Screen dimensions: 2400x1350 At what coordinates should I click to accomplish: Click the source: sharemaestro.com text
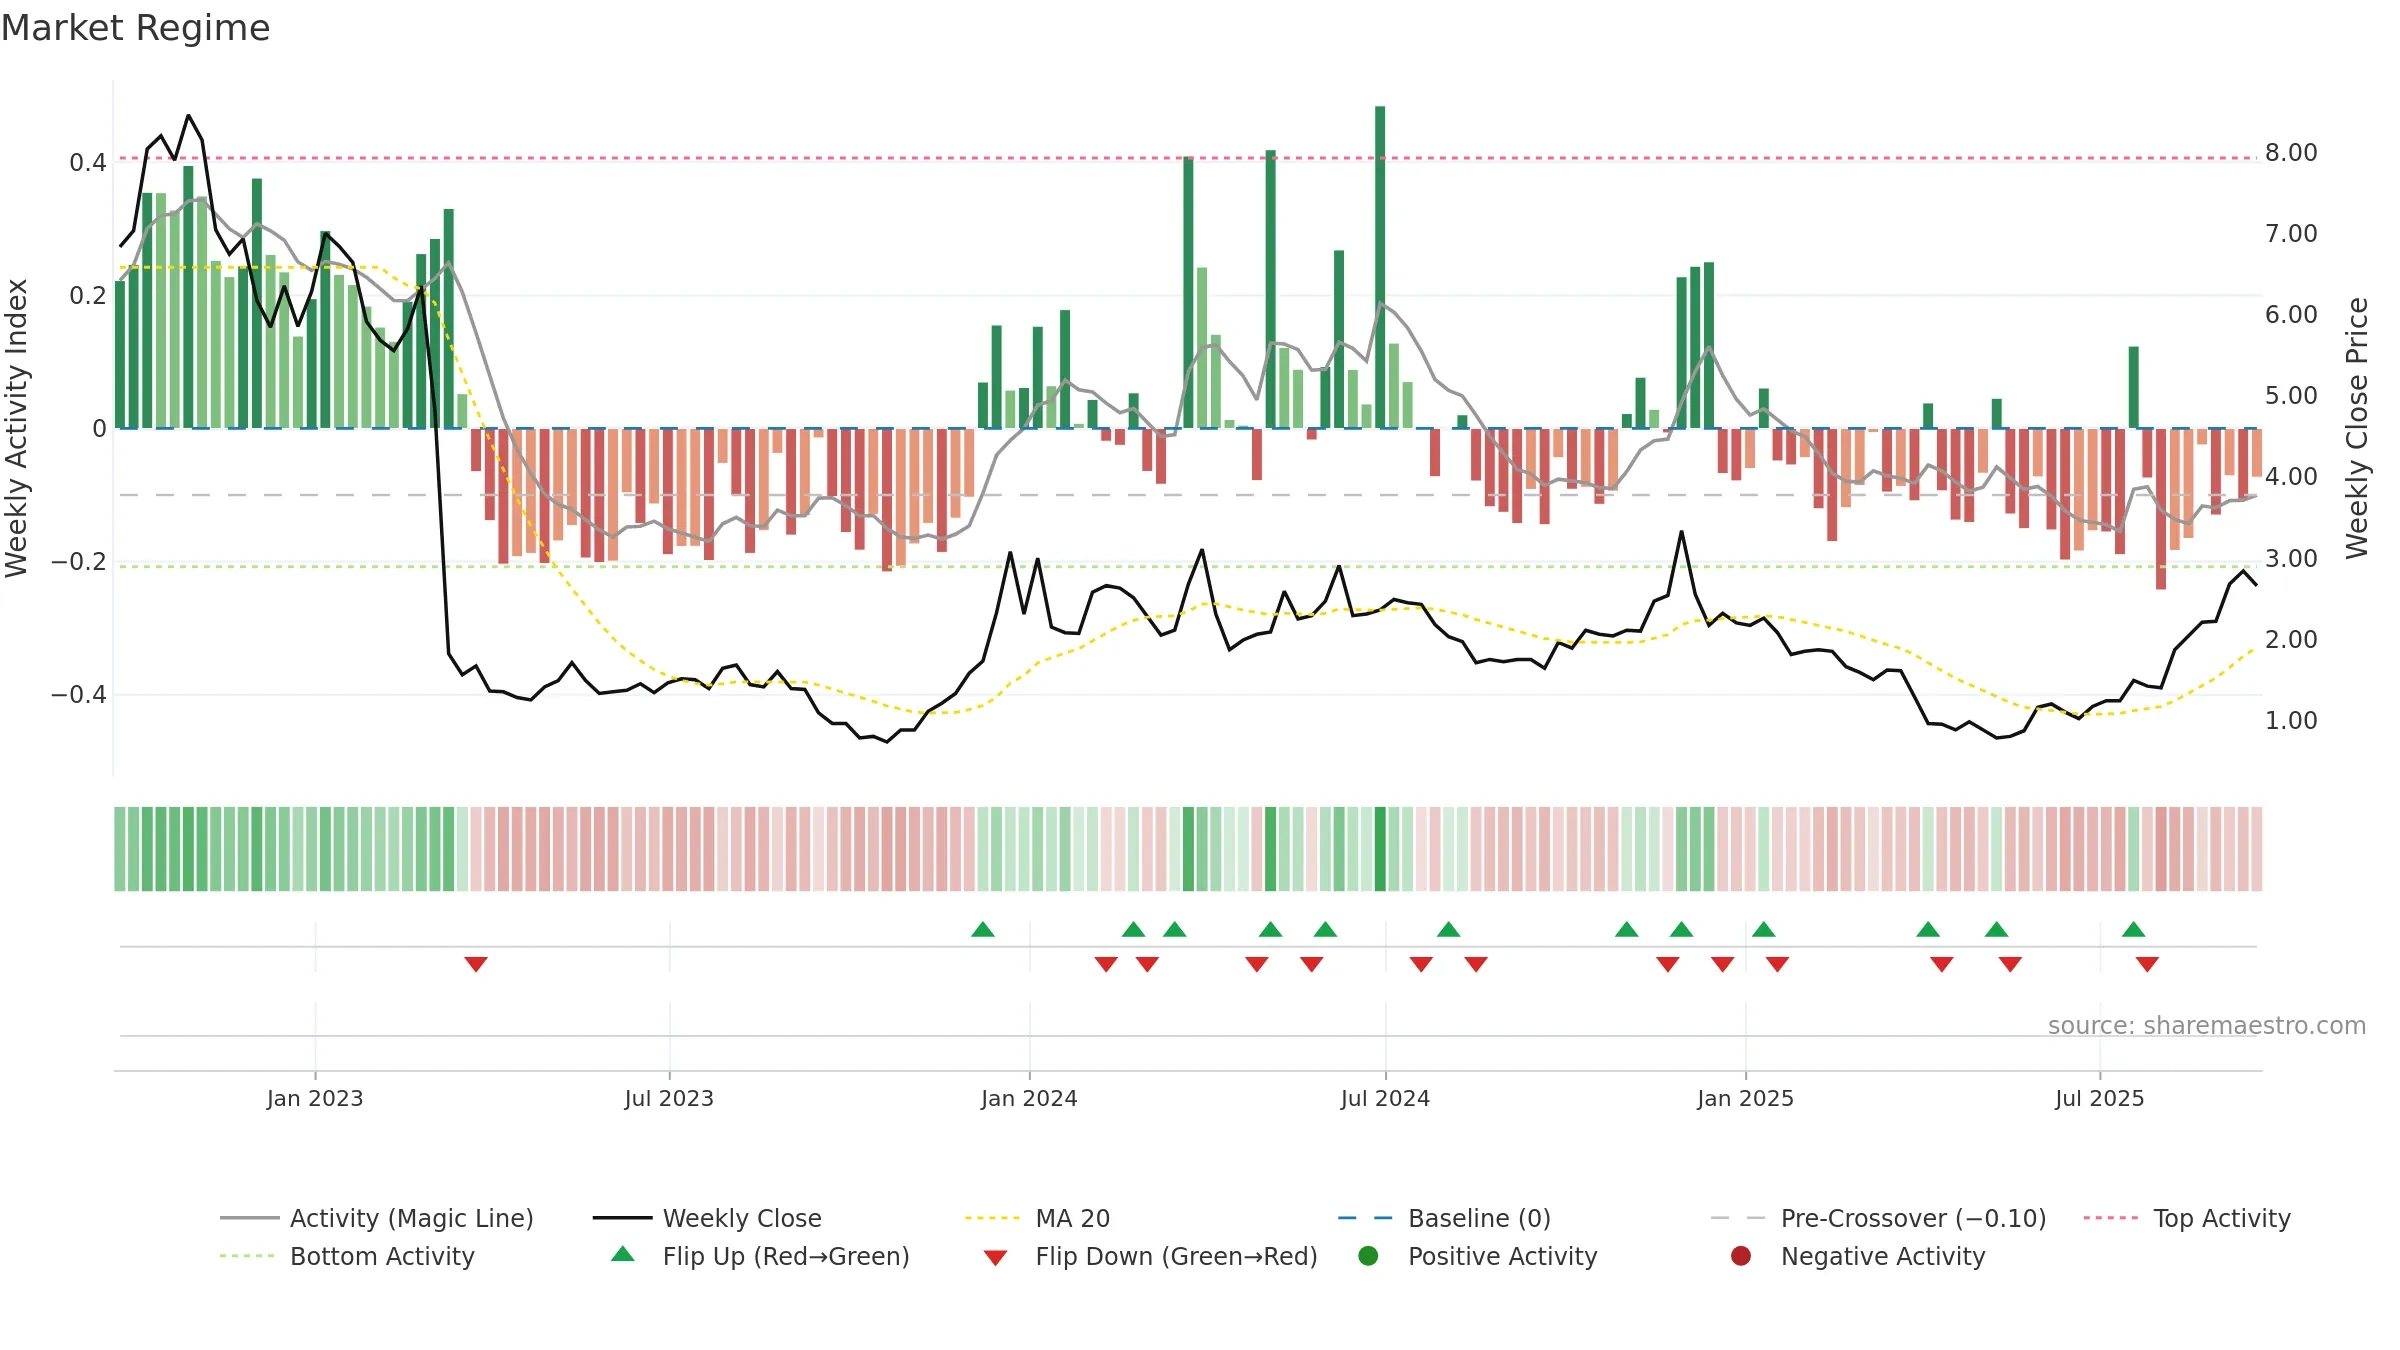click(2206, 1025)
